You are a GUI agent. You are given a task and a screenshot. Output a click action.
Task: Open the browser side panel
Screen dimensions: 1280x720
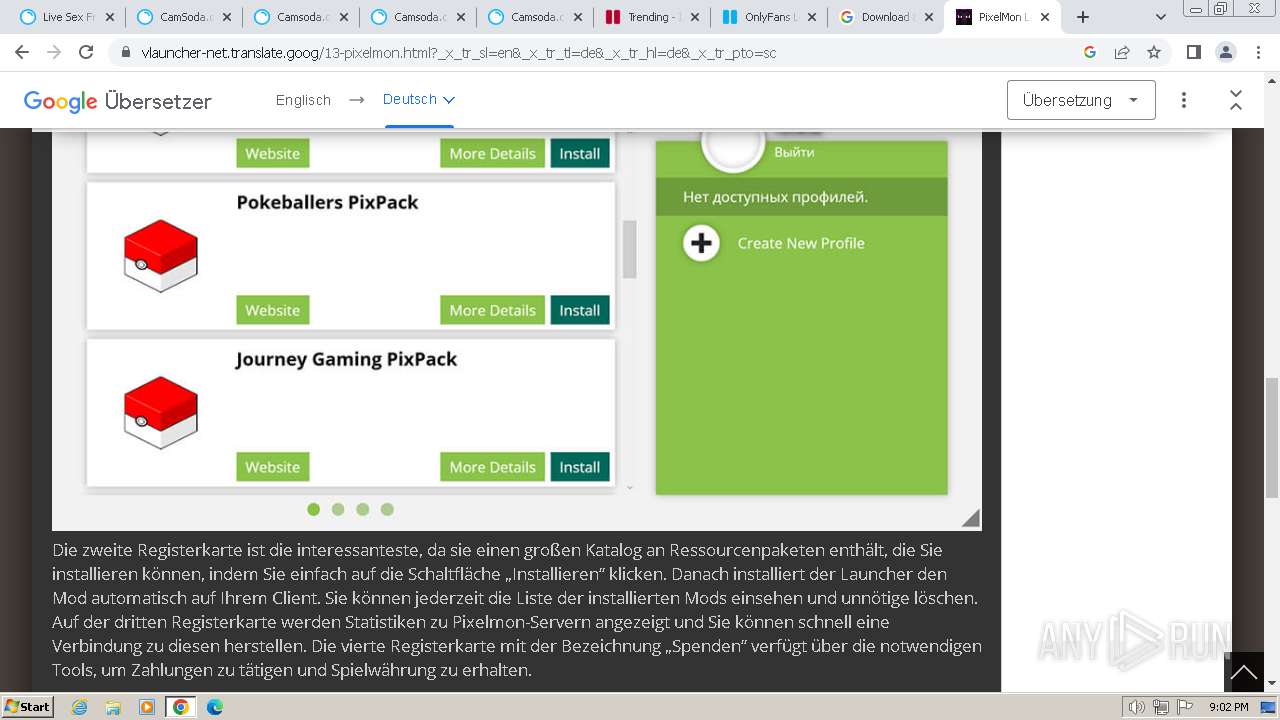[x=1193, y=52]
